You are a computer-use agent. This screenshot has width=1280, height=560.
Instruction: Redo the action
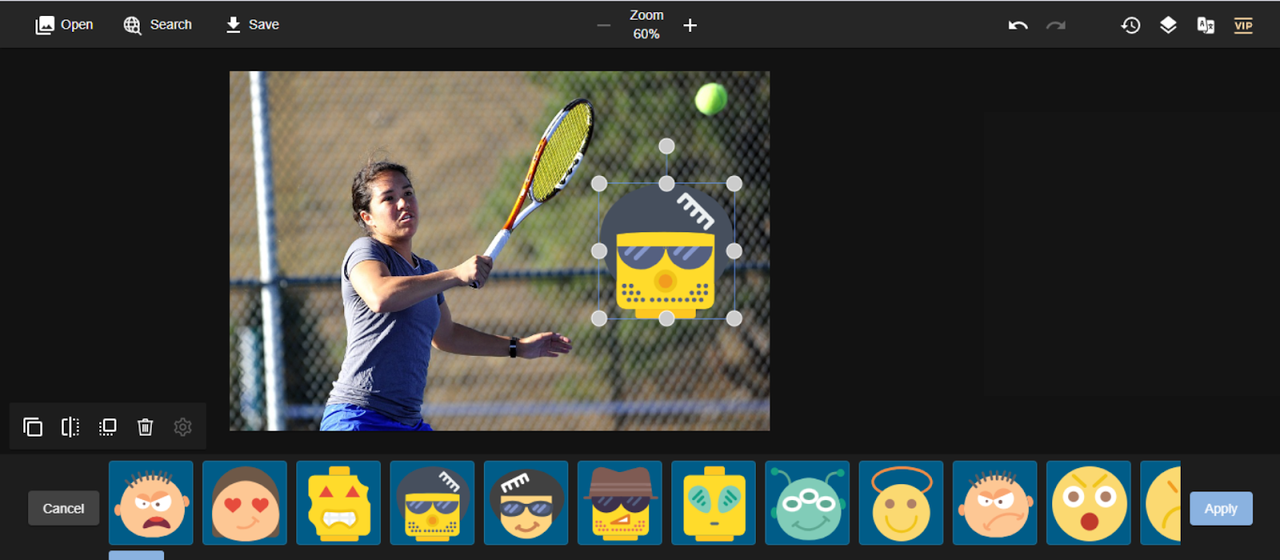[x=1056, y=25]
